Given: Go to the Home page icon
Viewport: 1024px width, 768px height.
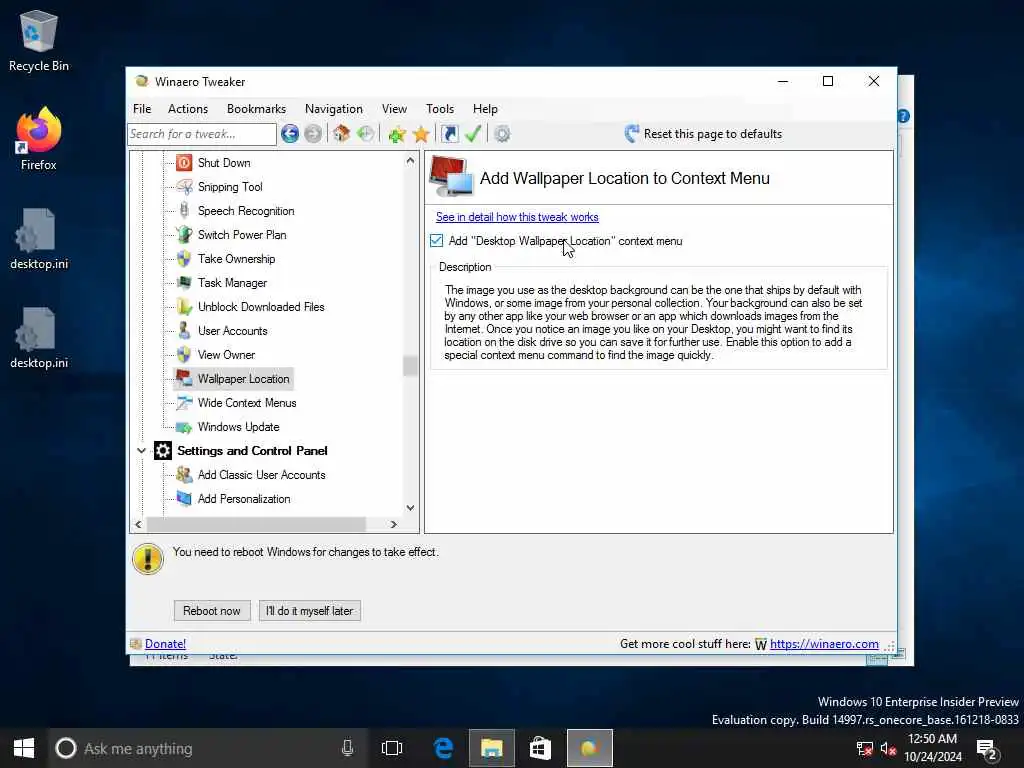Looking at the screenshot, I should [x=342, y=134].
